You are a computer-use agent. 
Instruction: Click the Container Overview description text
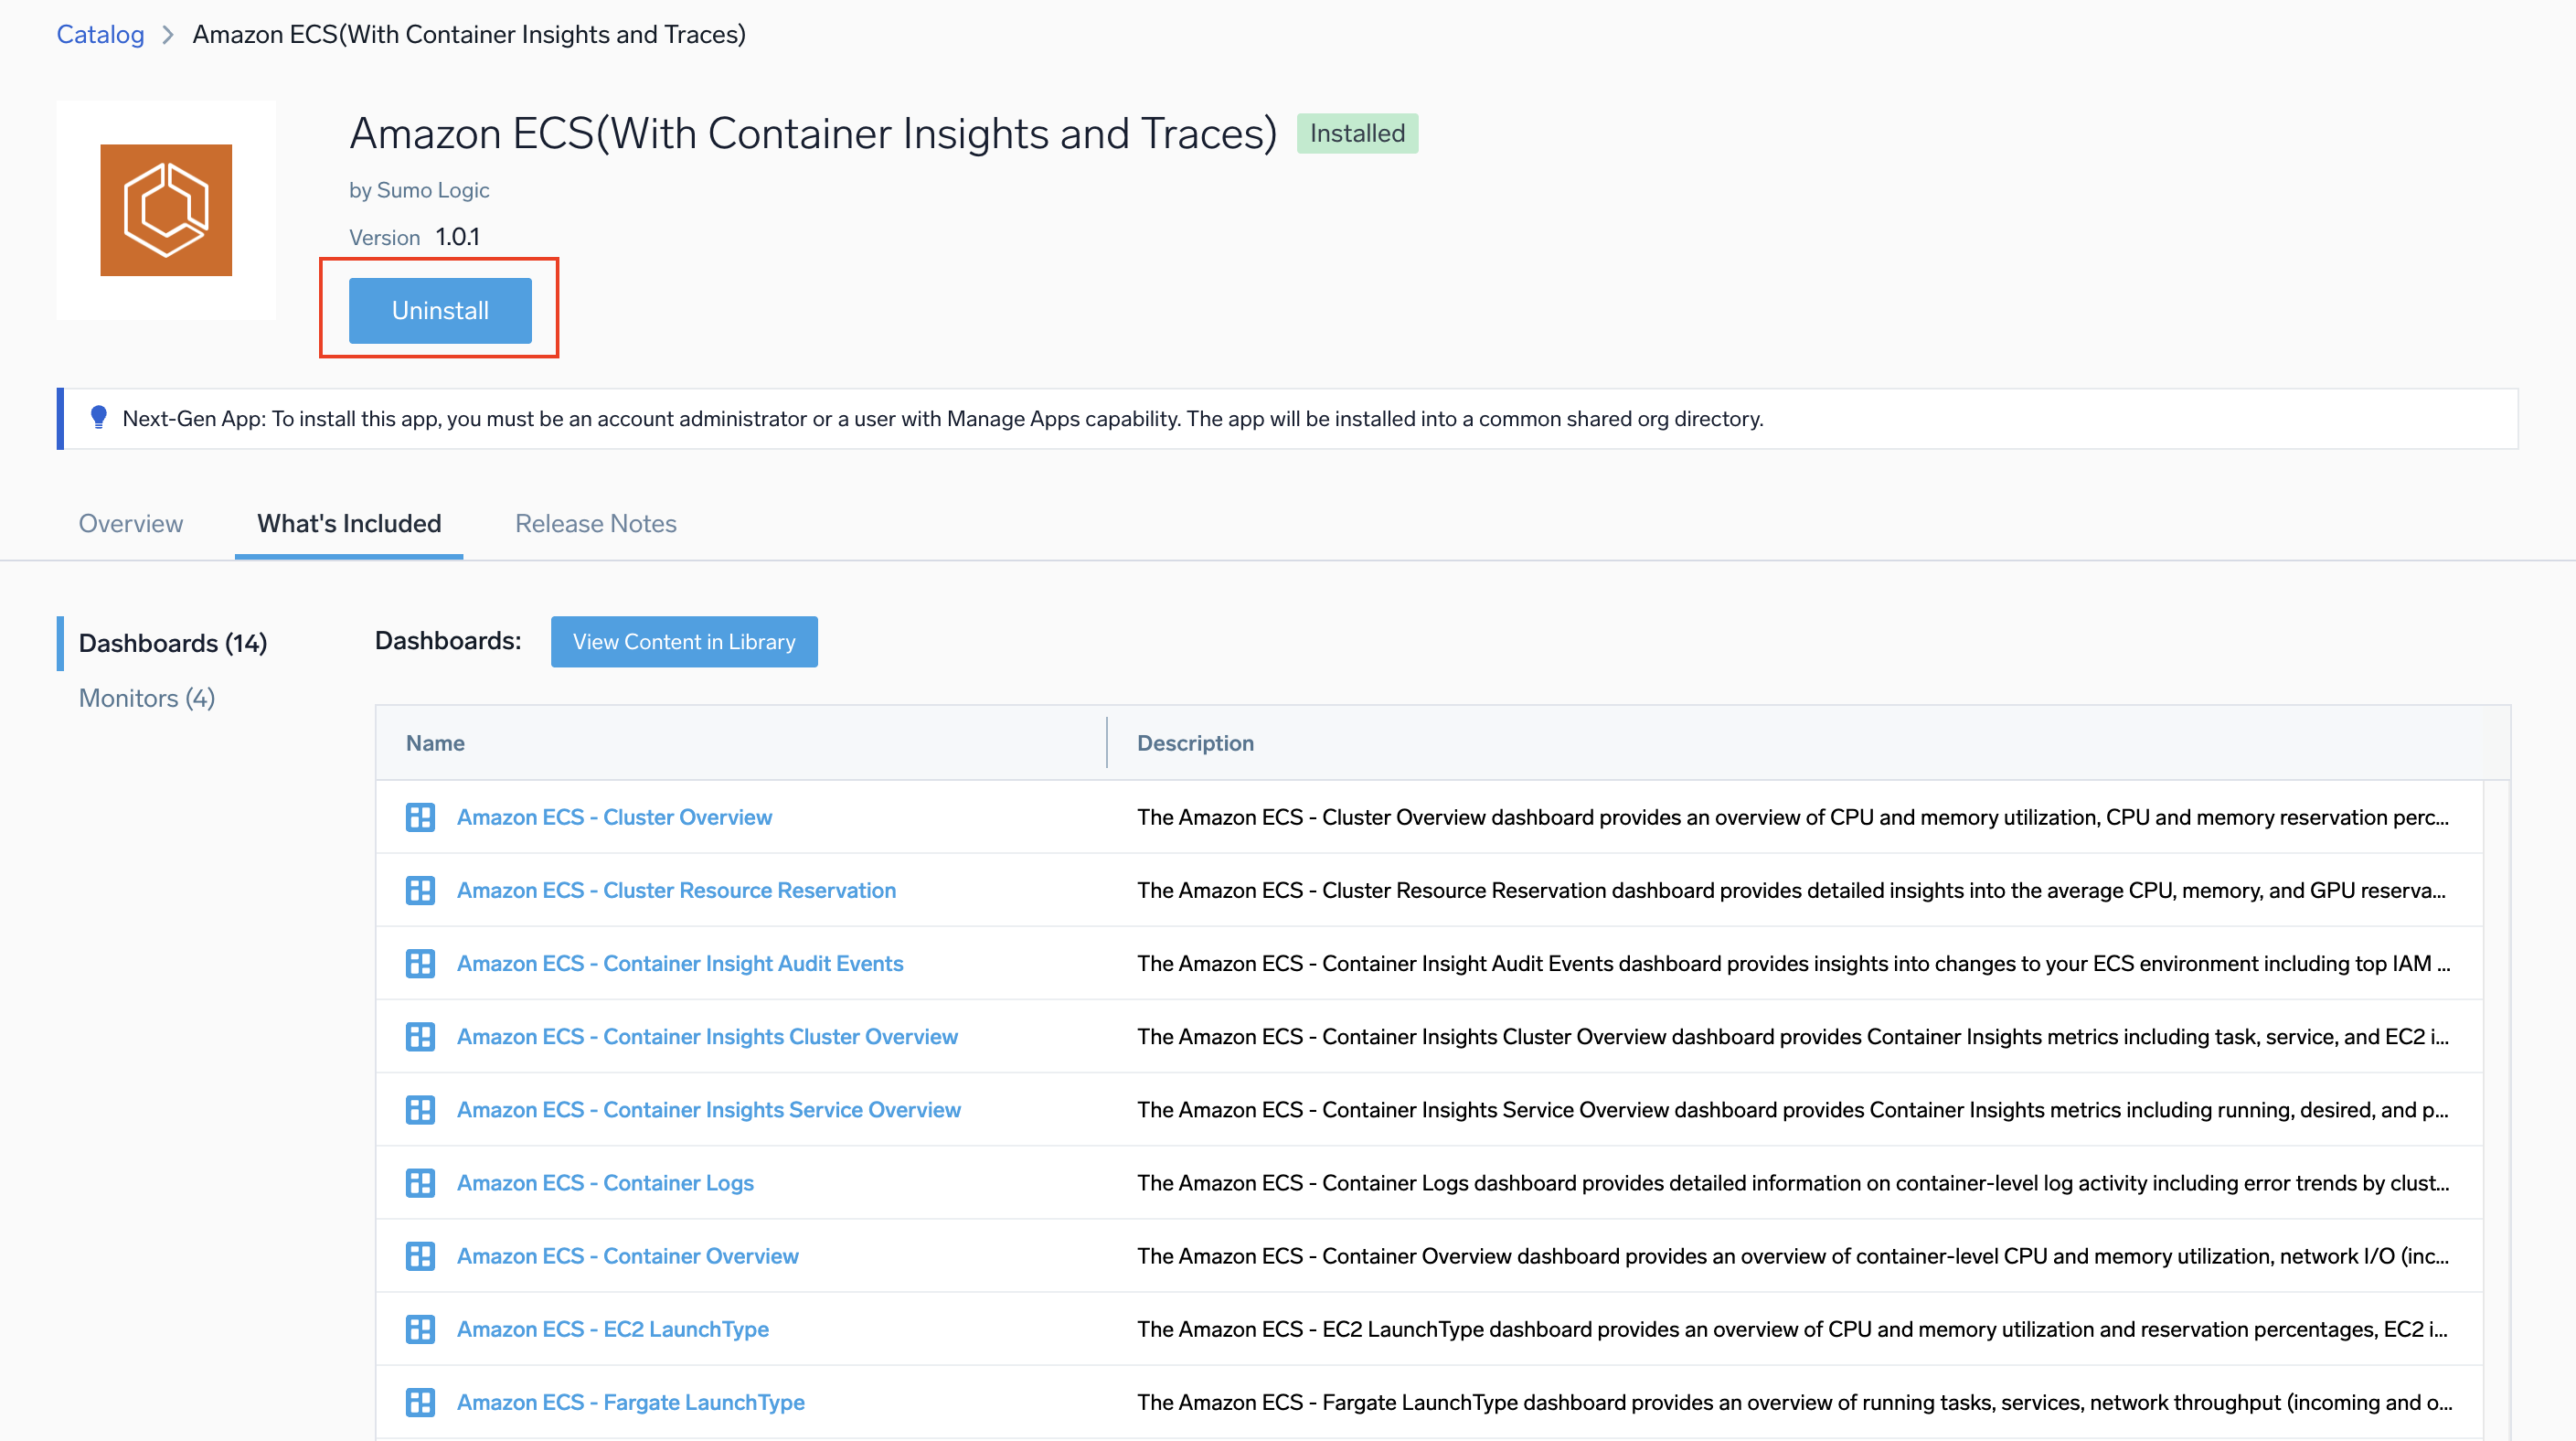coord(1792,1255)
